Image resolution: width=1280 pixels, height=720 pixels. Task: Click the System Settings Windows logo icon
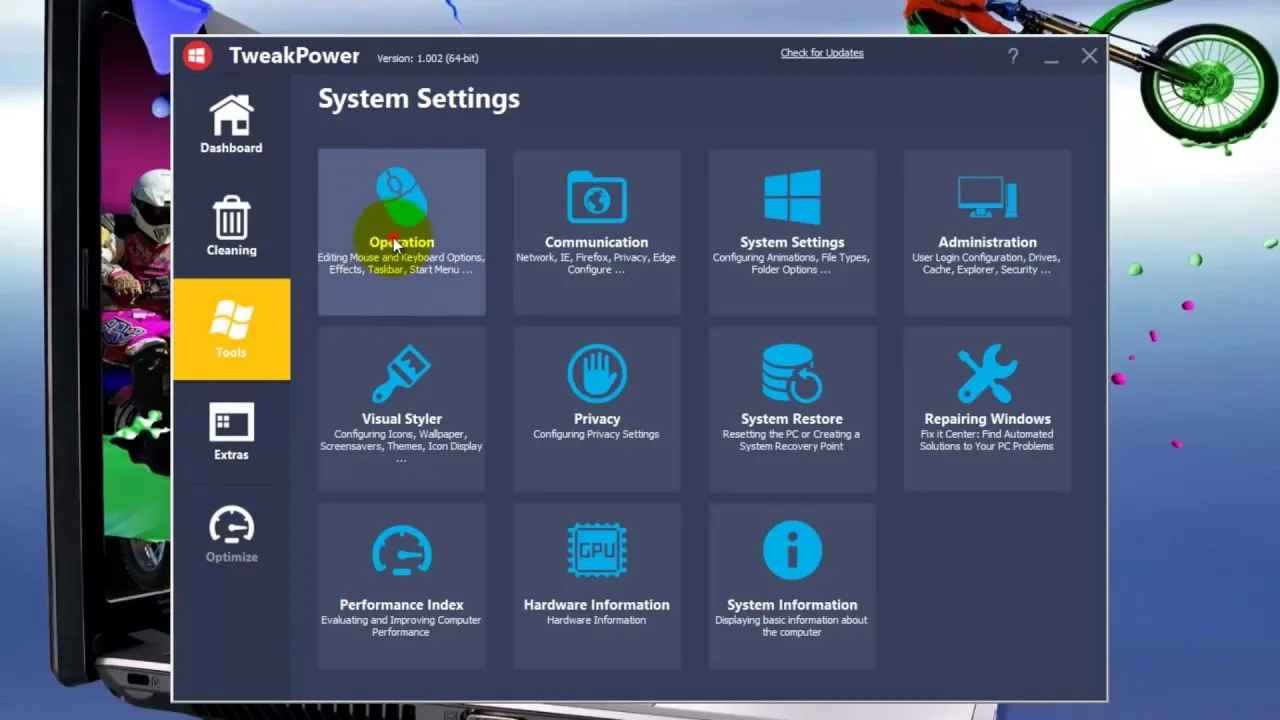pyautogui.click(x=792, y=197)
